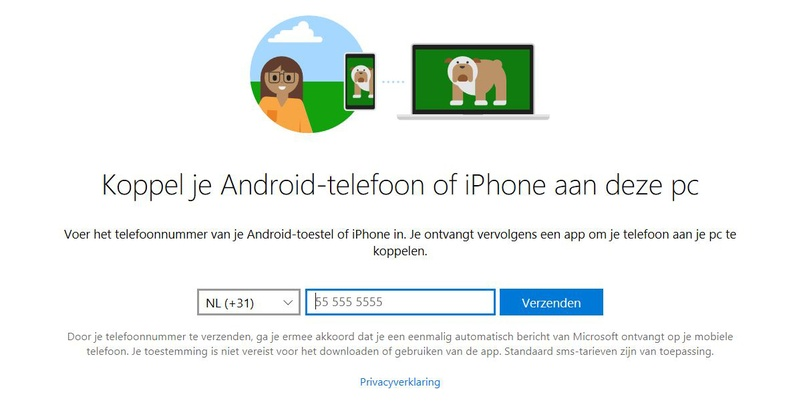Viewport: 807px width, 415px height.
Task: Click the woman's orange shirt in the illustration
Action: (x=286, y=114)
